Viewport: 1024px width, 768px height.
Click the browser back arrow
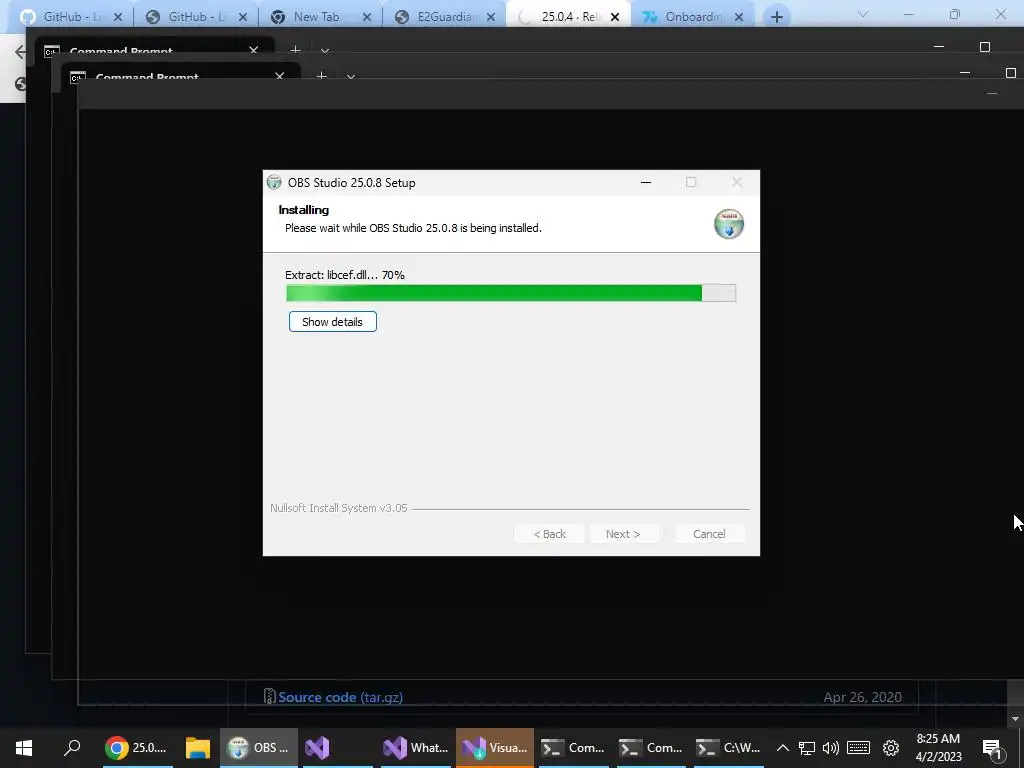[20, 52]
